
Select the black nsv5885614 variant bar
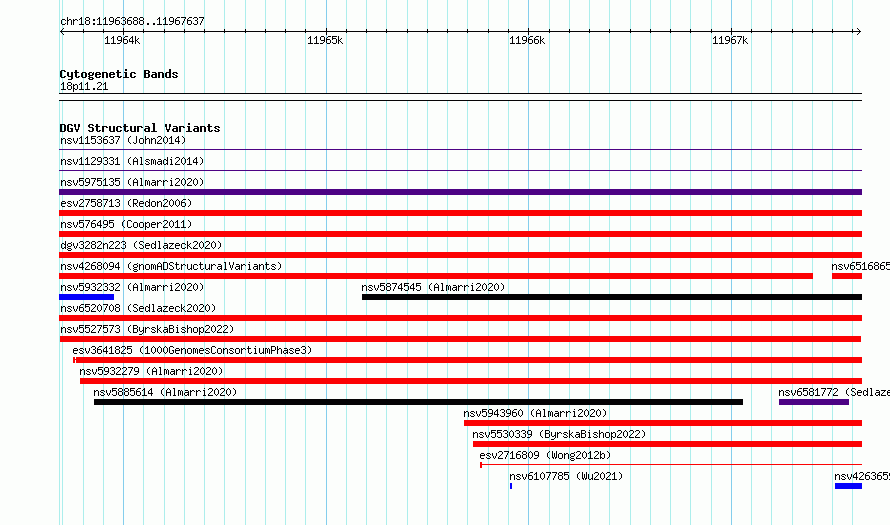pos(418,402)
